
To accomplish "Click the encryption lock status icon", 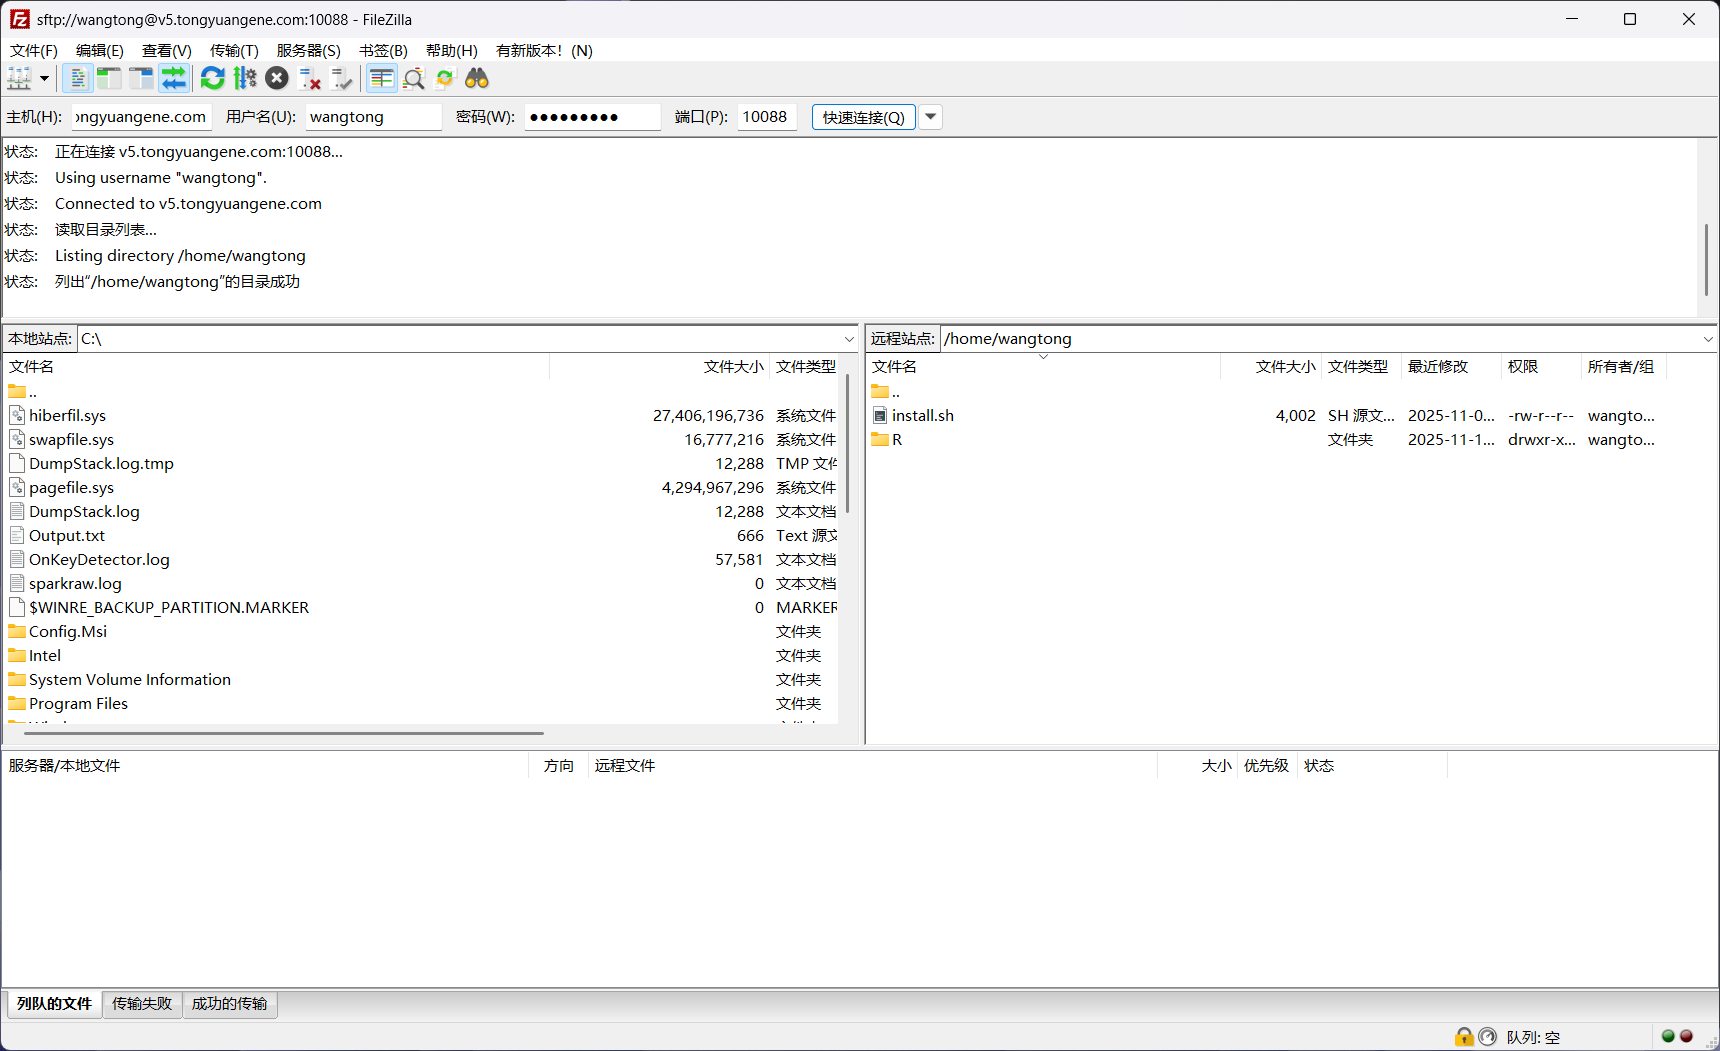I will coord(1464,1037).
